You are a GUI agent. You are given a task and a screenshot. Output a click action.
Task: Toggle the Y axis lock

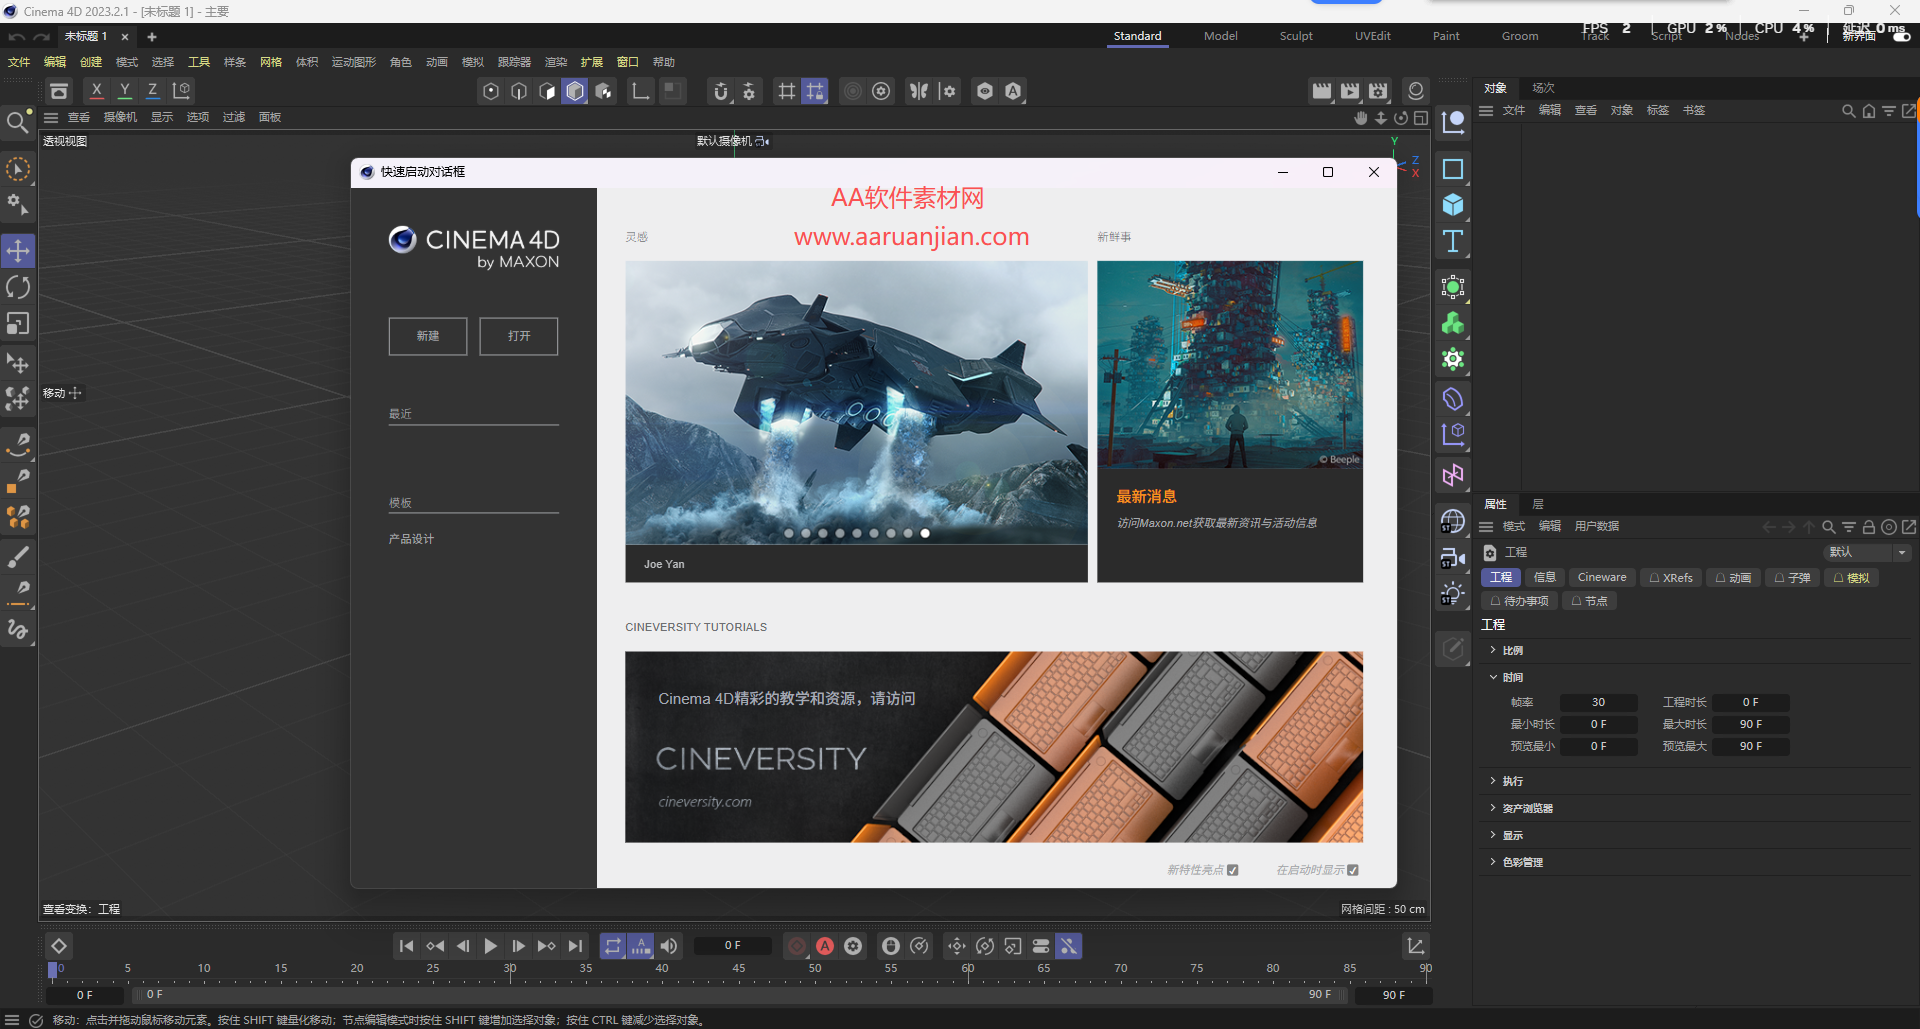124,90
